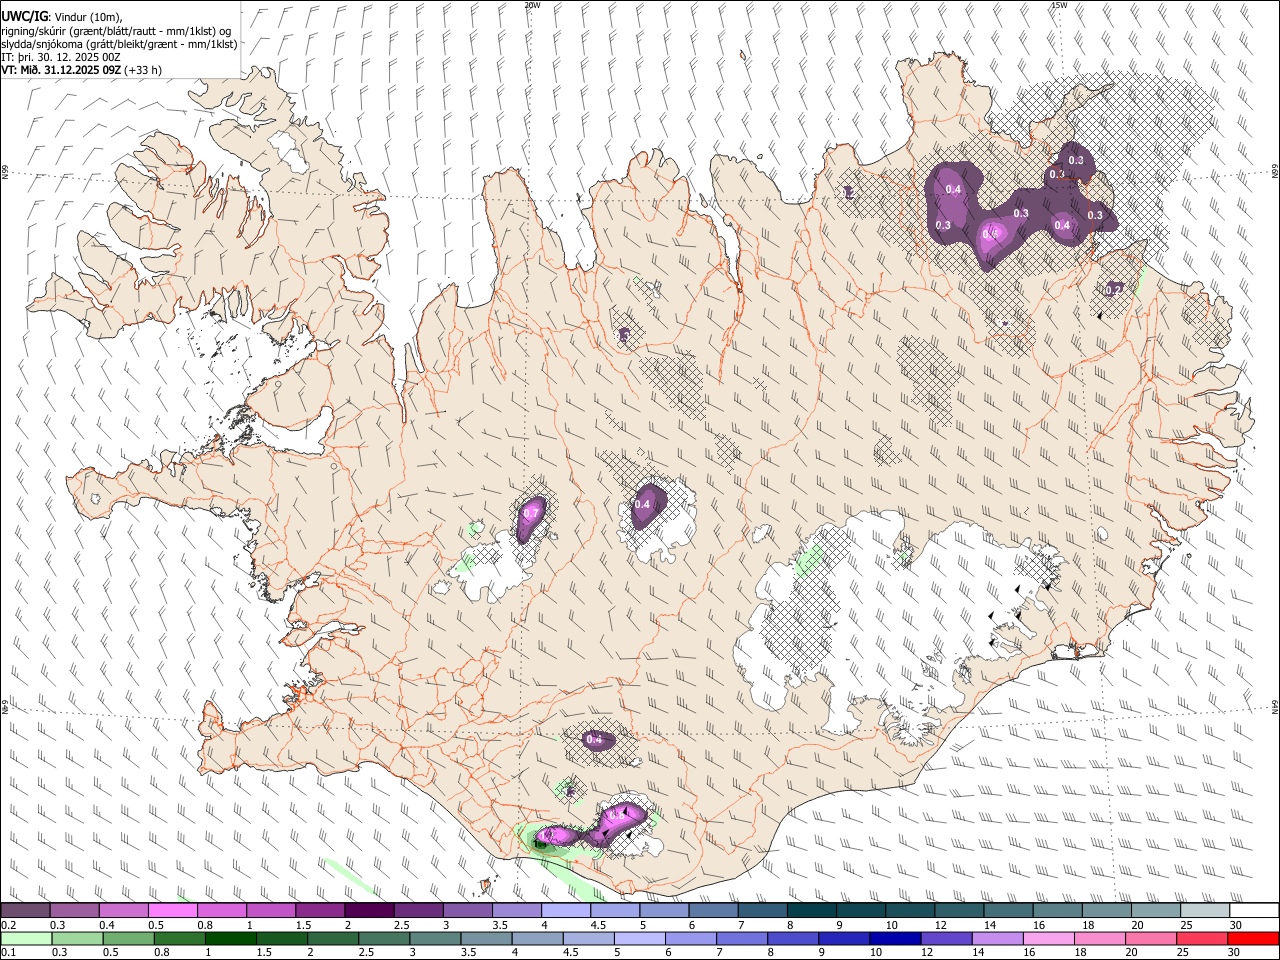Click the deep blue lower swatch starting at 10
1280x960 pixels.
tap(896, 939)
